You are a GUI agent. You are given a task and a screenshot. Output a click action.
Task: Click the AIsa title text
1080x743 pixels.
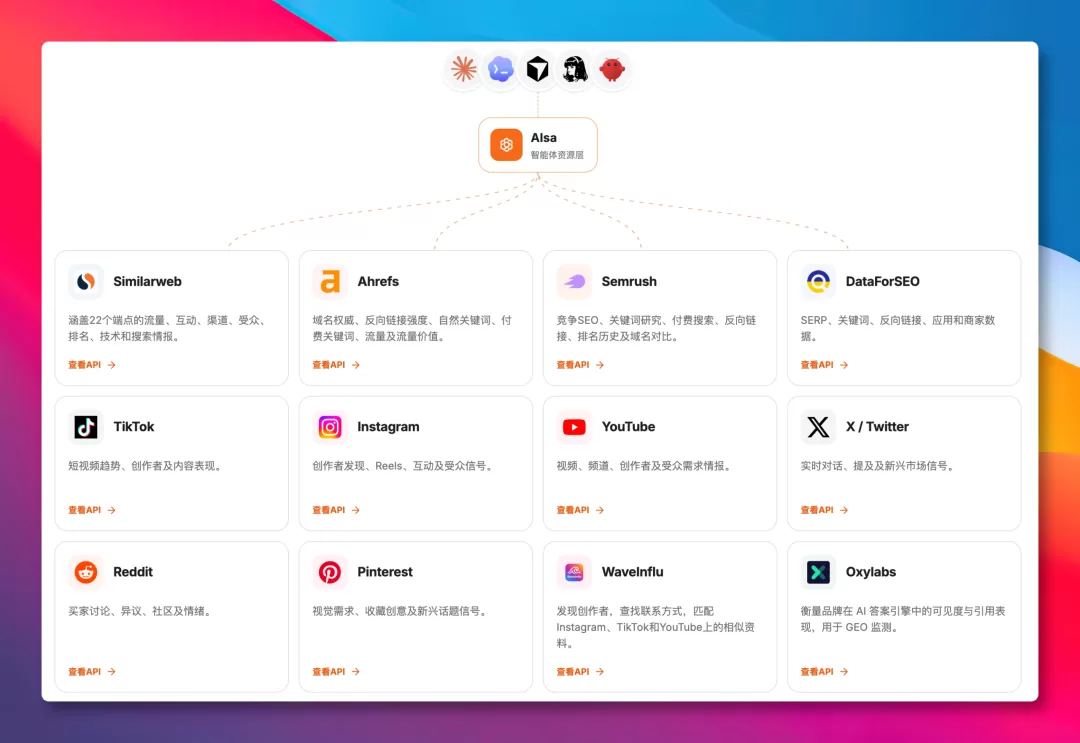point(543,138)
